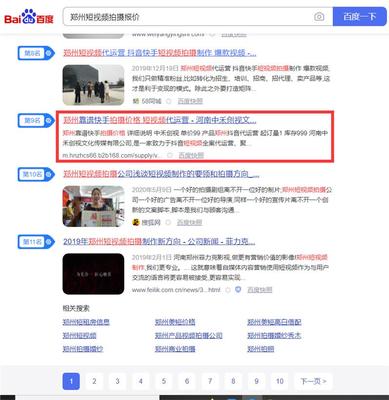Click the Baidu logo
Screen dimensions: 389x400
click(29, 17)
